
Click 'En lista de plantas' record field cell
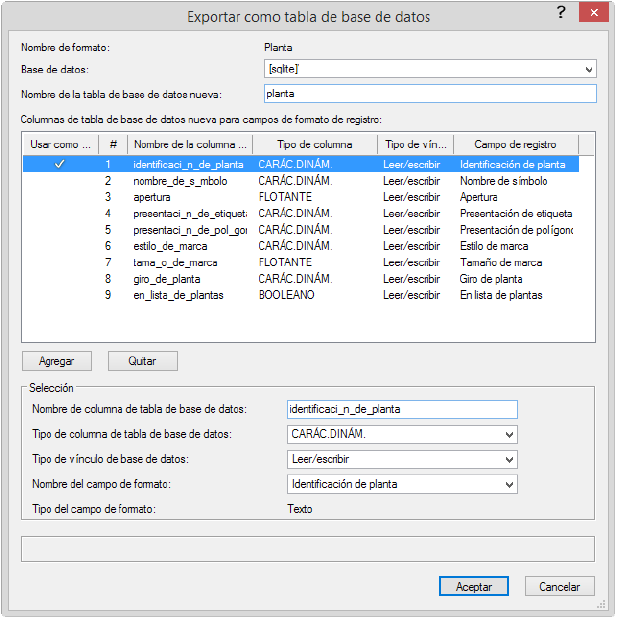501,295
